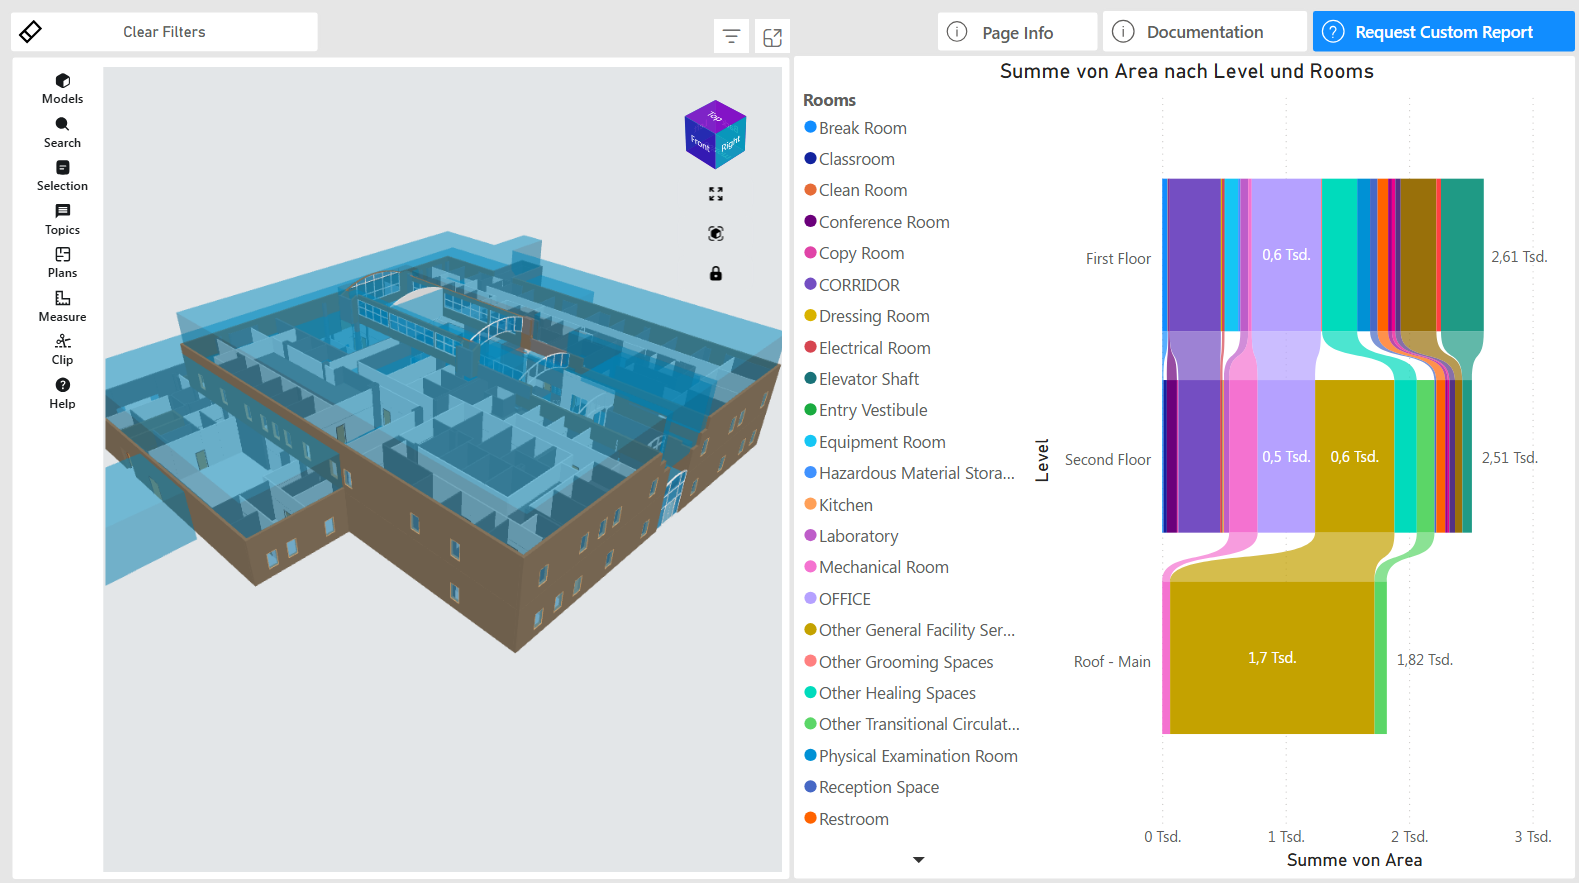
Task: Click the fit-to-view icon below cube
Action: (716, 194)
